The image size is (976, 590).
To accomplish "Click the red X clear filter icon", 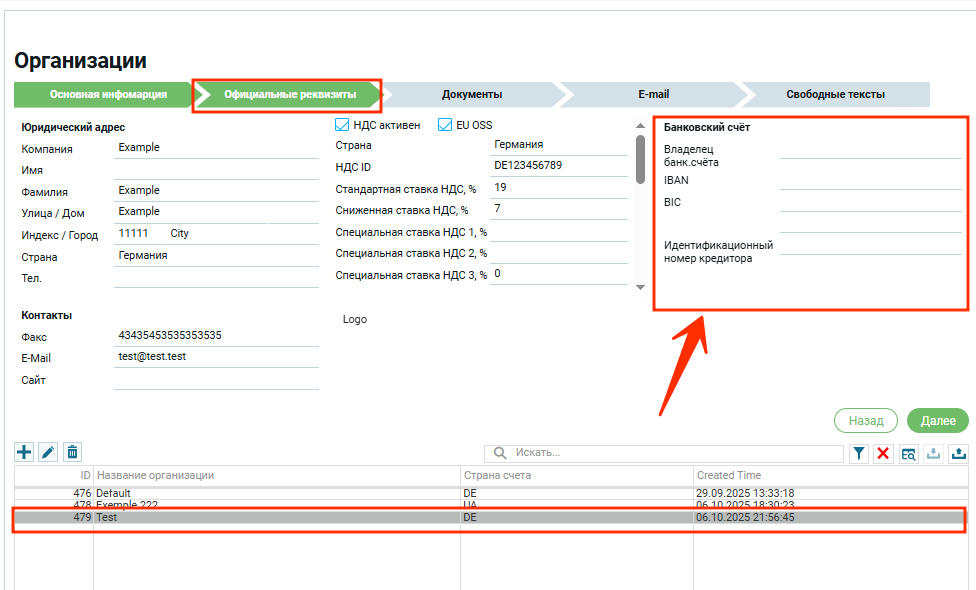I will [x=883, y=454].
